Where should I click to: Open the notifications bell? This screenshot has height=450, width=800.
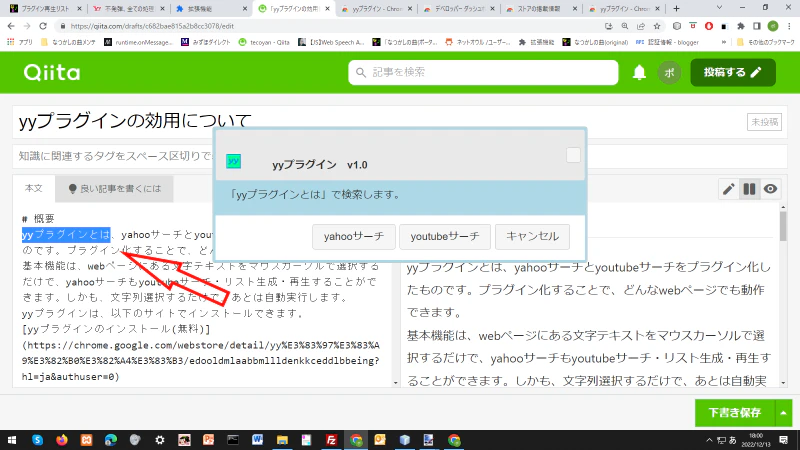639,72
